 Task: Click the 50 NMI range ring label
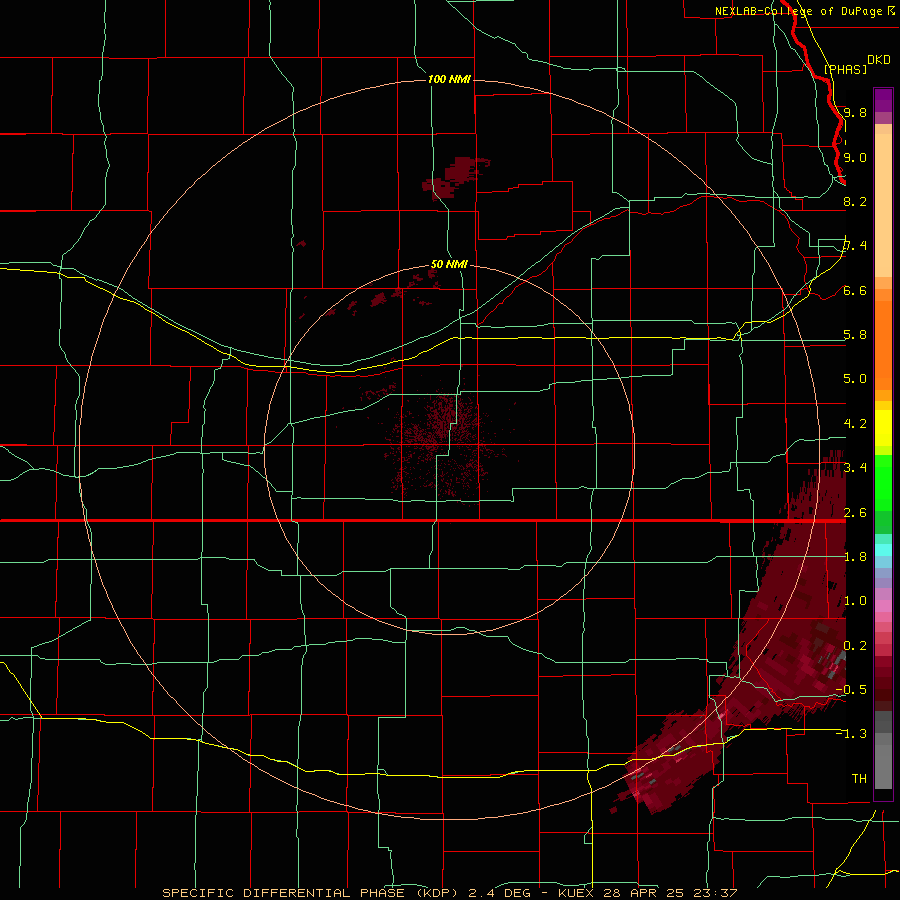[449, 264]
